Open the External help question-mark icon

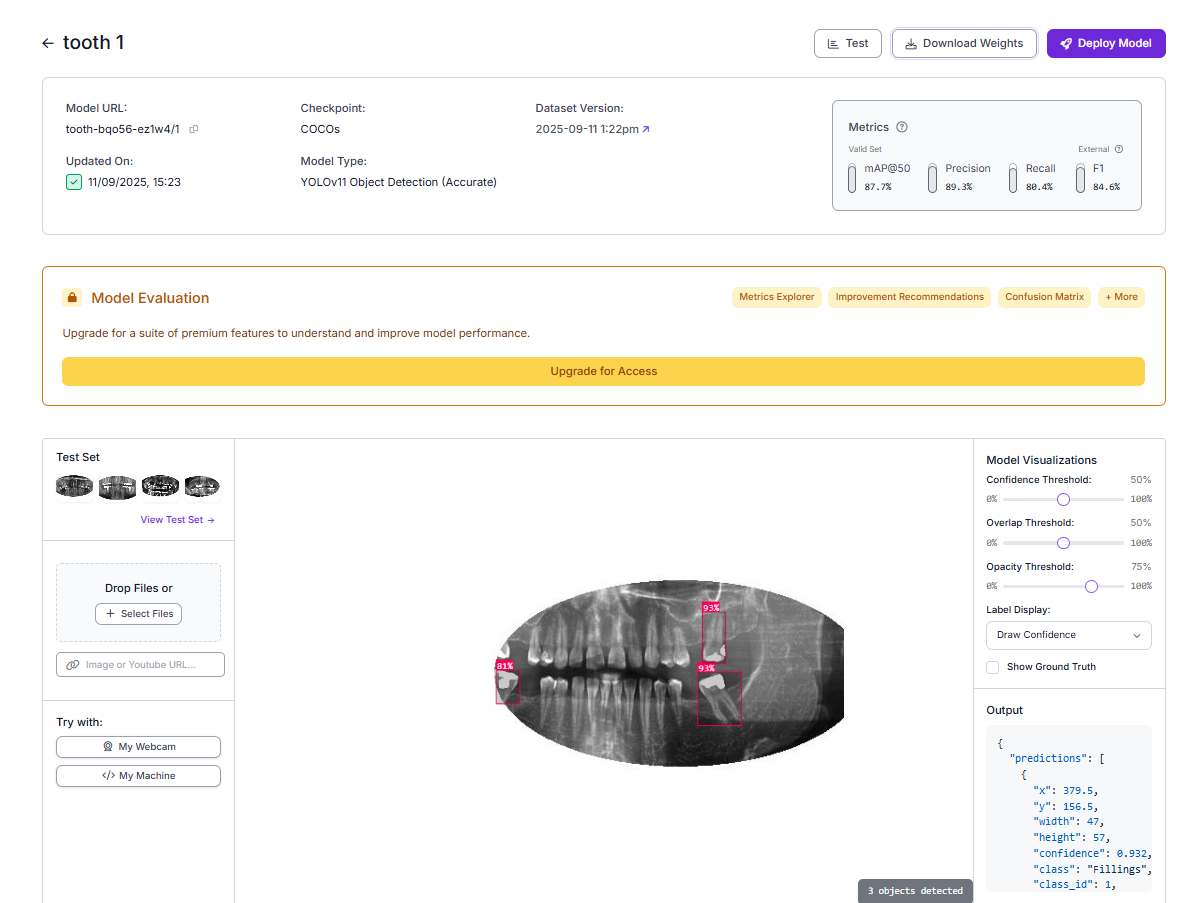(x=1118, y=149)
